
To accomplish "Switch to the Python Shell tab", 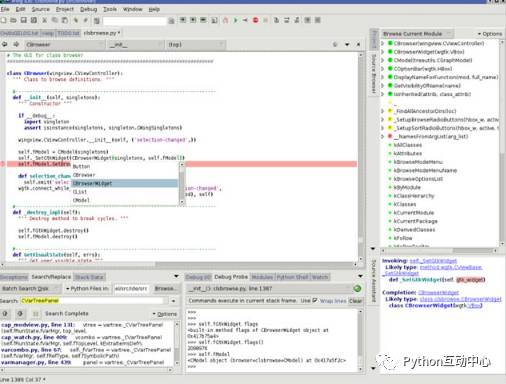I will point(293,277).
